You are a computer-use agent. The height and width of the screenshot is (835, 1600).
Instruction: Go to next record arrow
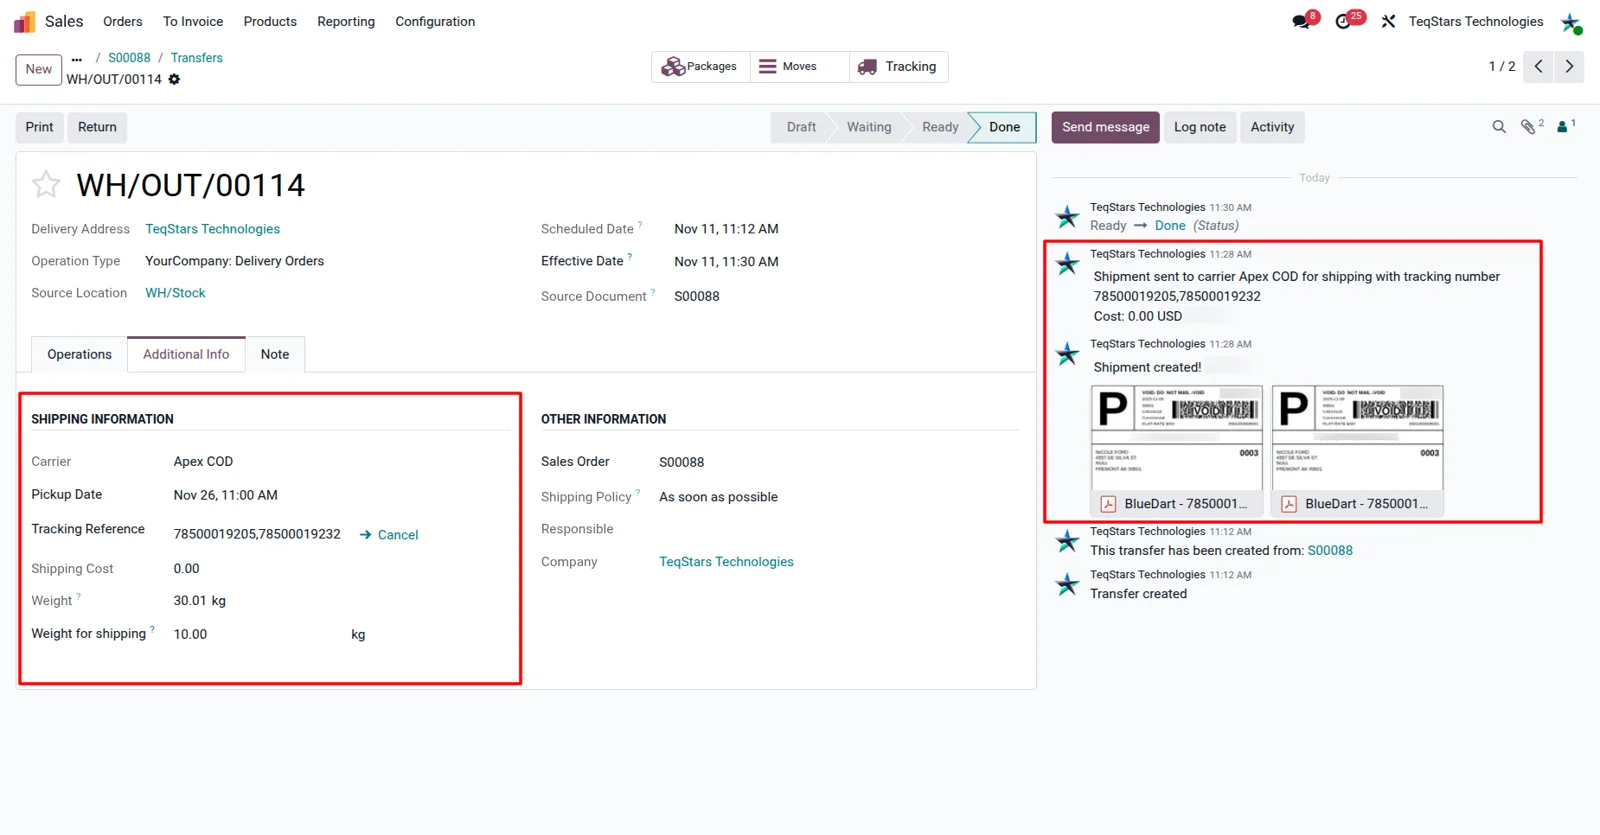pos(1569,66)
